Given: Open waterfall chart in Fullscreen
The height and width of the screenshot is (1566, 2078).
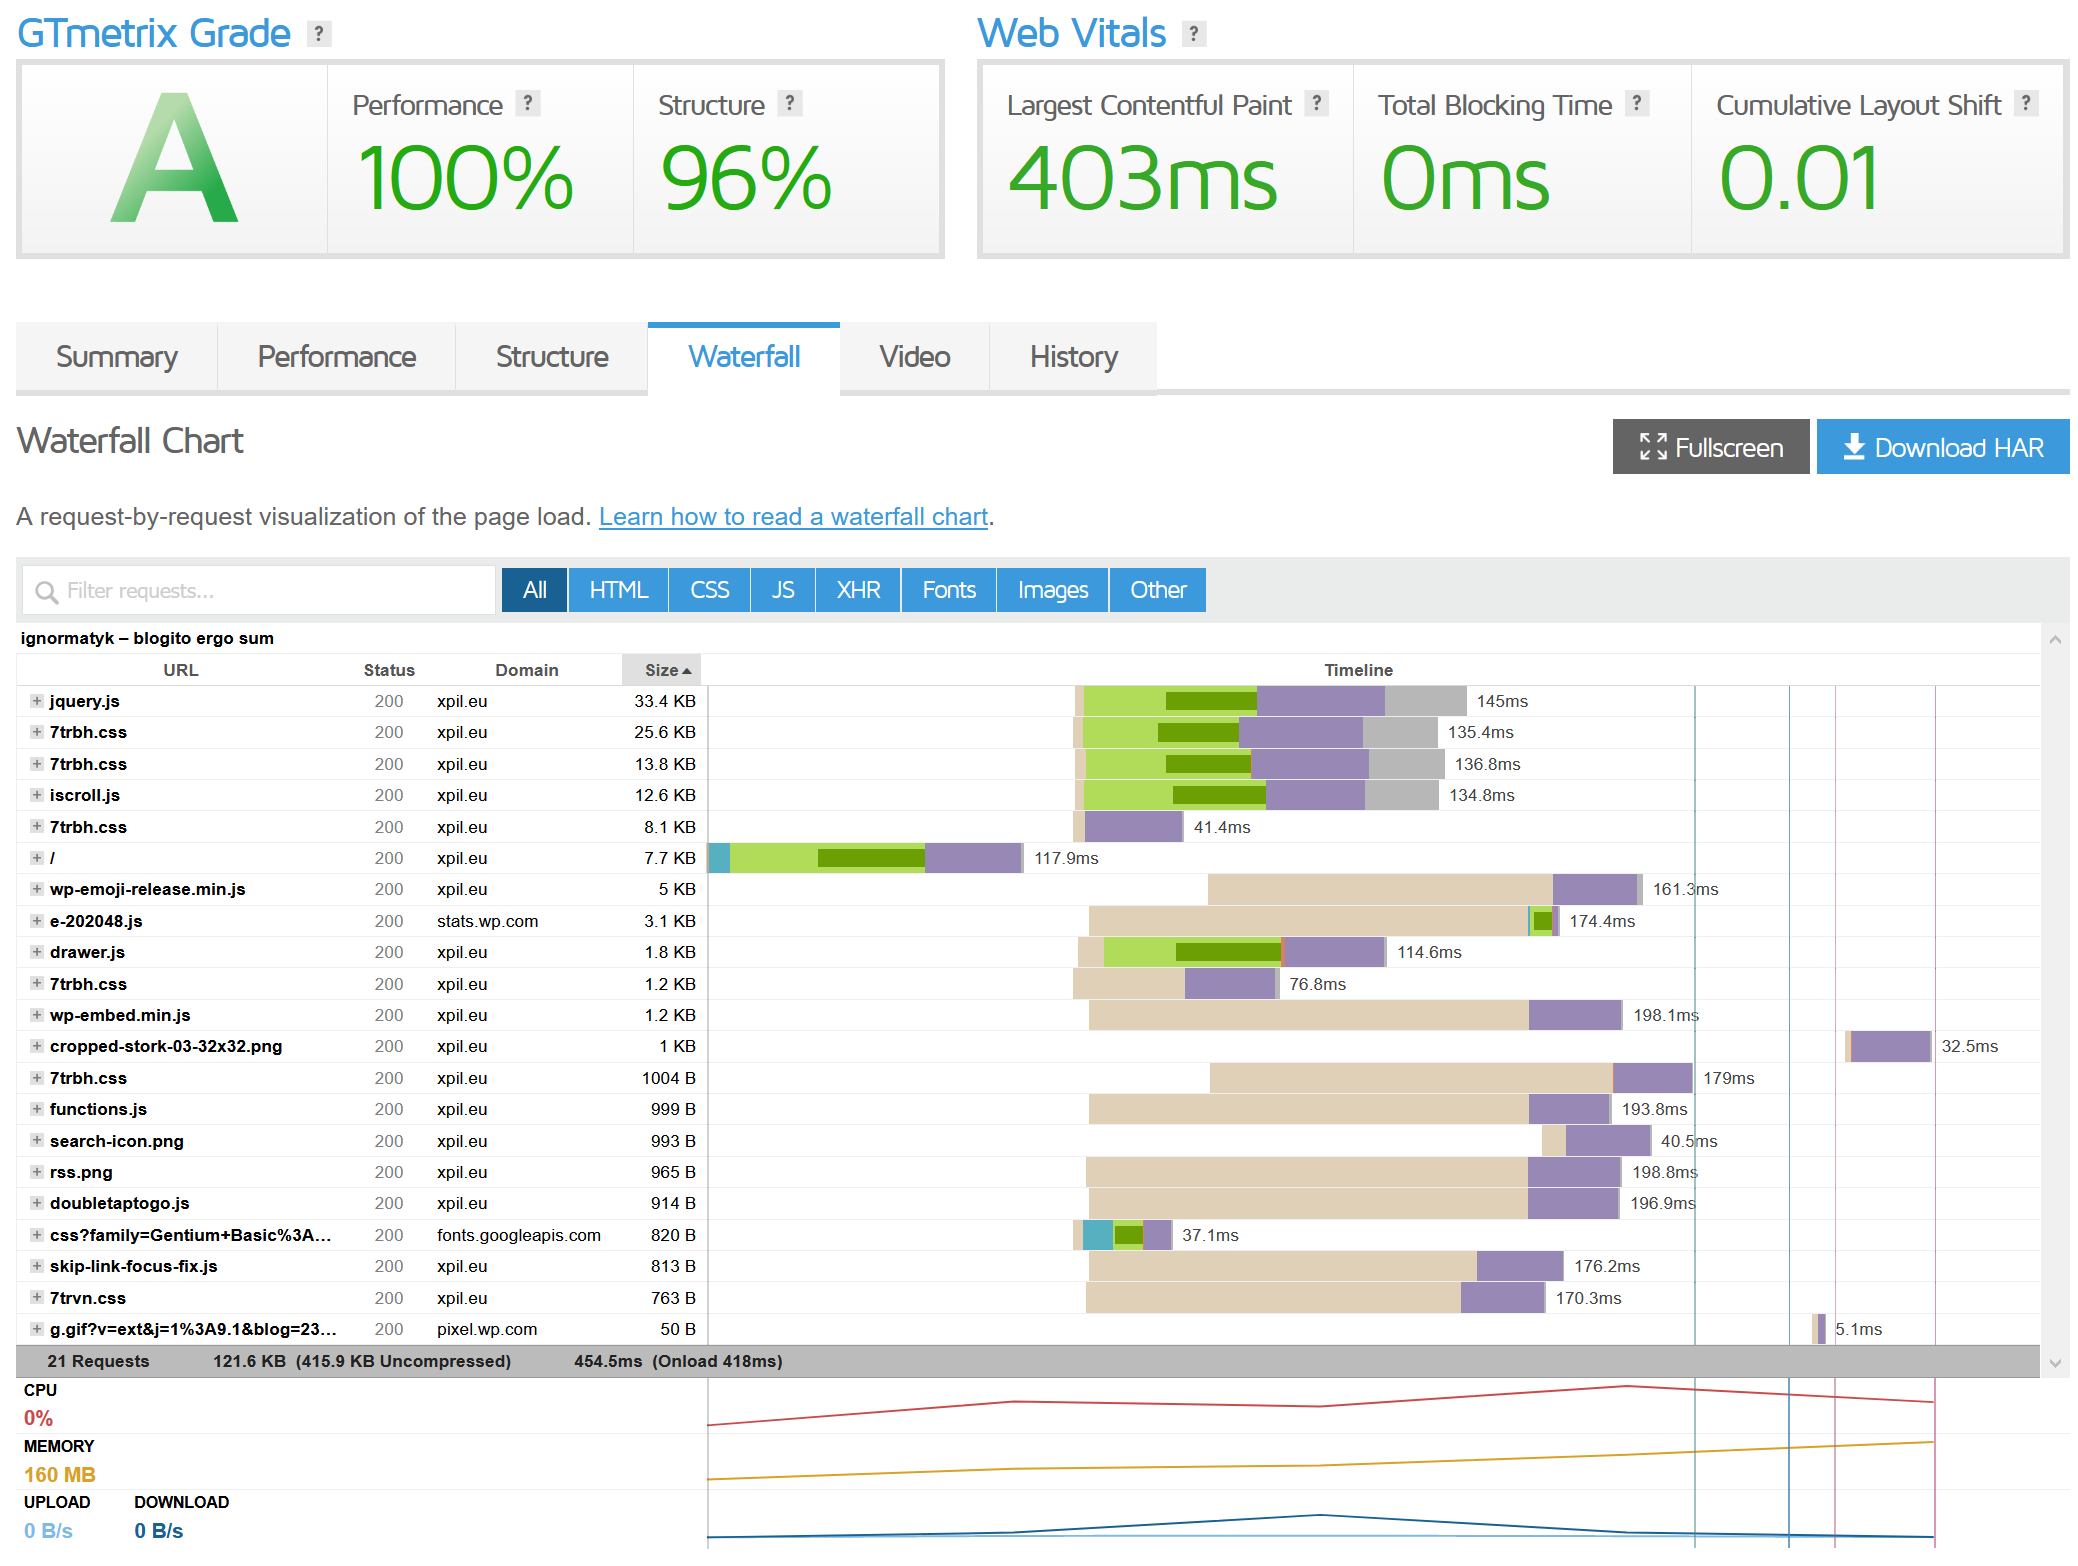Looking at the screenshot, I should [x=1710, y=447].
